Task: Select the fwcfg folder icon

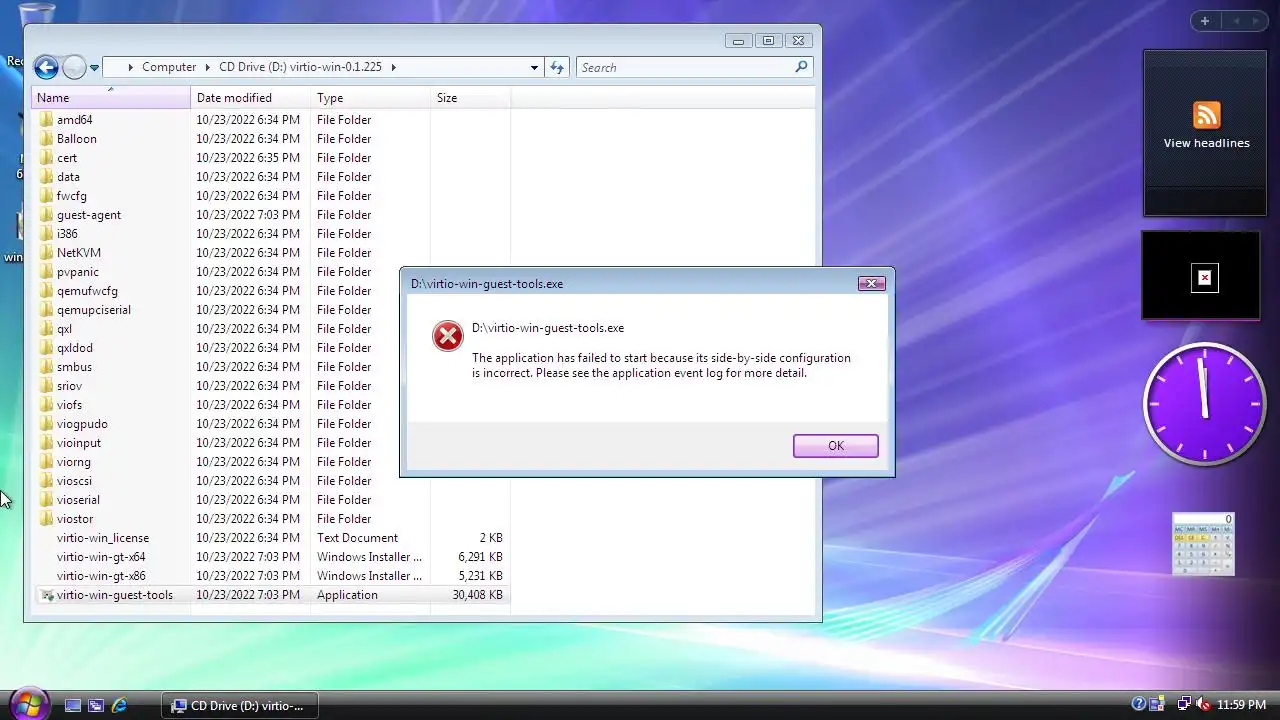Action: pyautogui.click(x=46, y=195)
